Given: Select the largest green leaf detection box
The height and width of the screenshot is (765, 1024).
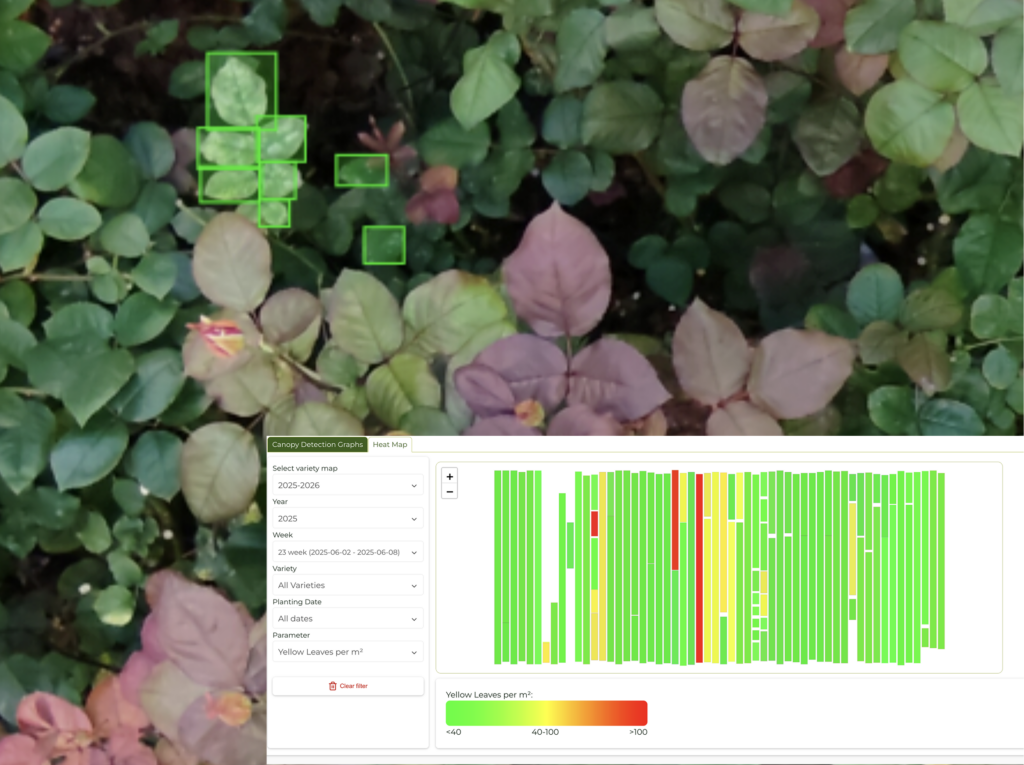Looking at the screenshot, I should pyautogui.click(x=241, y=89).
